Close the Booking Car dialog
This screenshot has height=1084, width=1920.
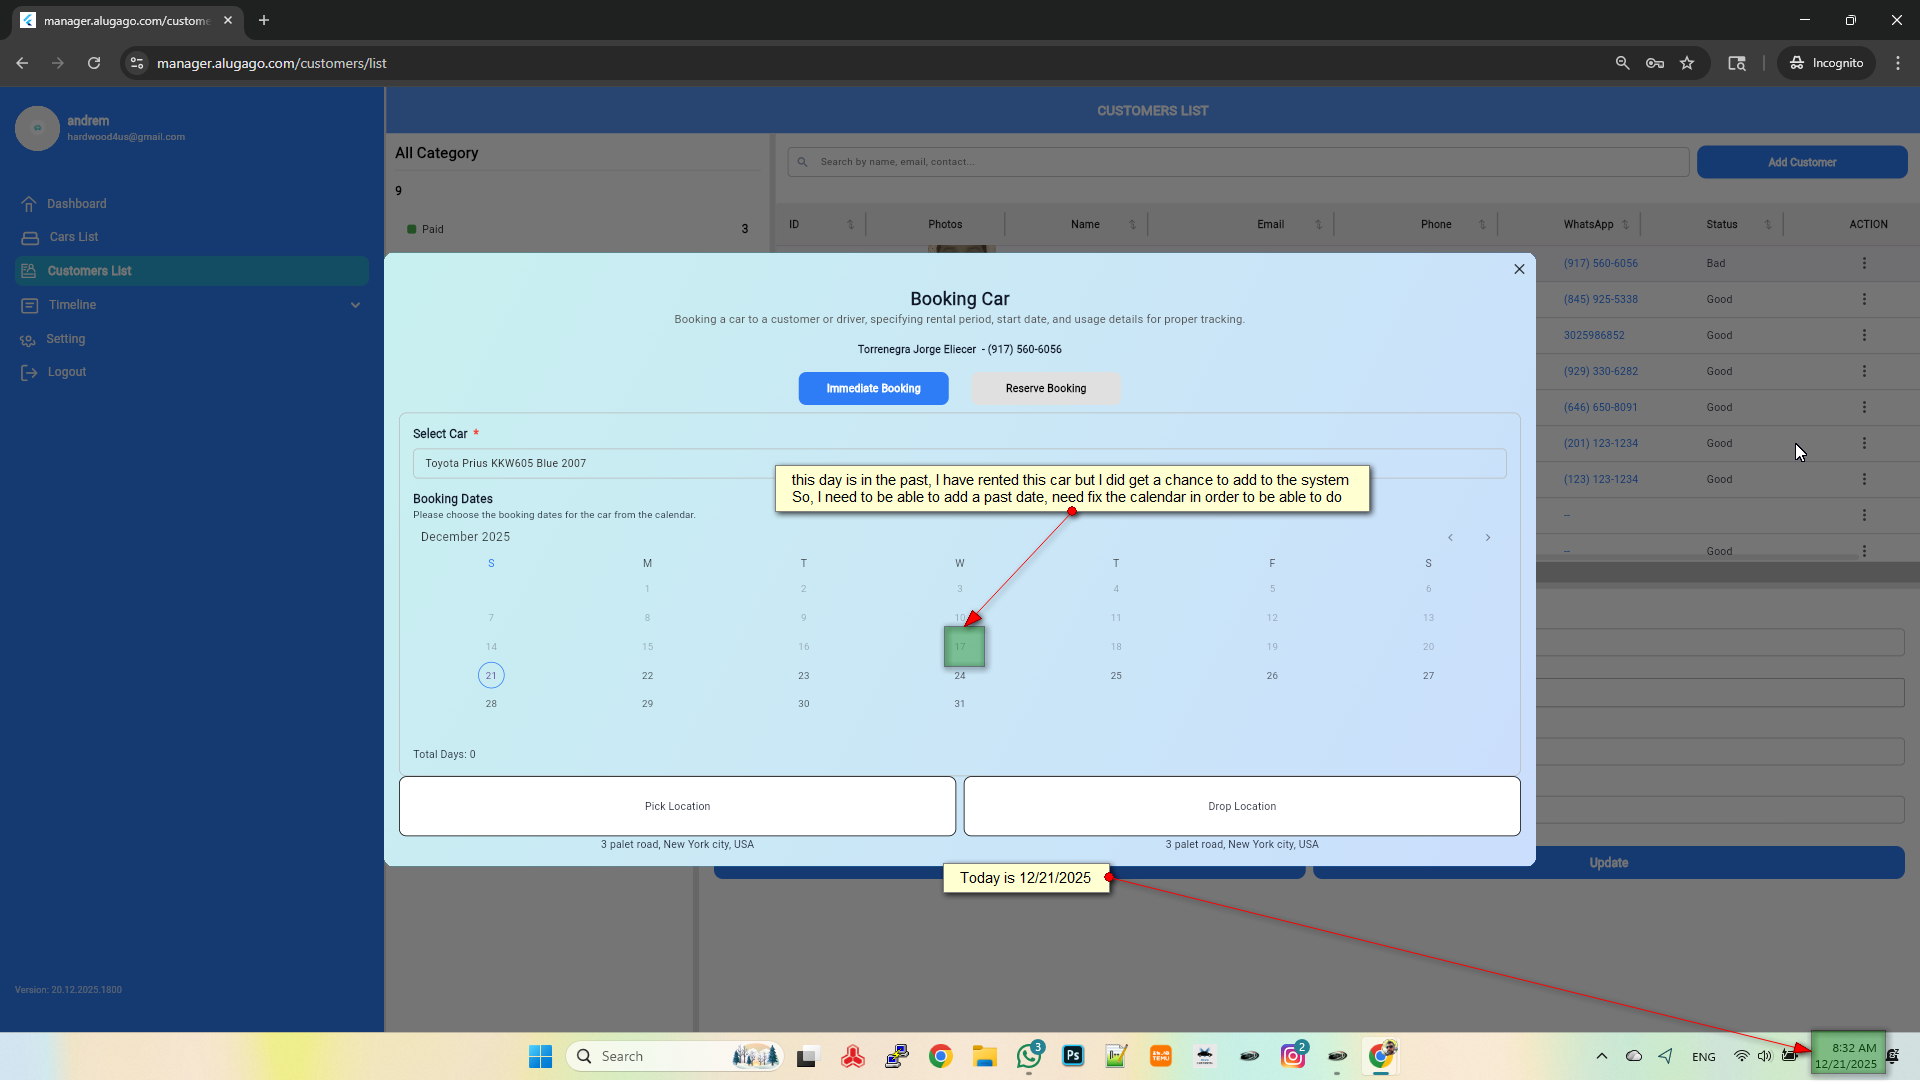pos(1519,269)
